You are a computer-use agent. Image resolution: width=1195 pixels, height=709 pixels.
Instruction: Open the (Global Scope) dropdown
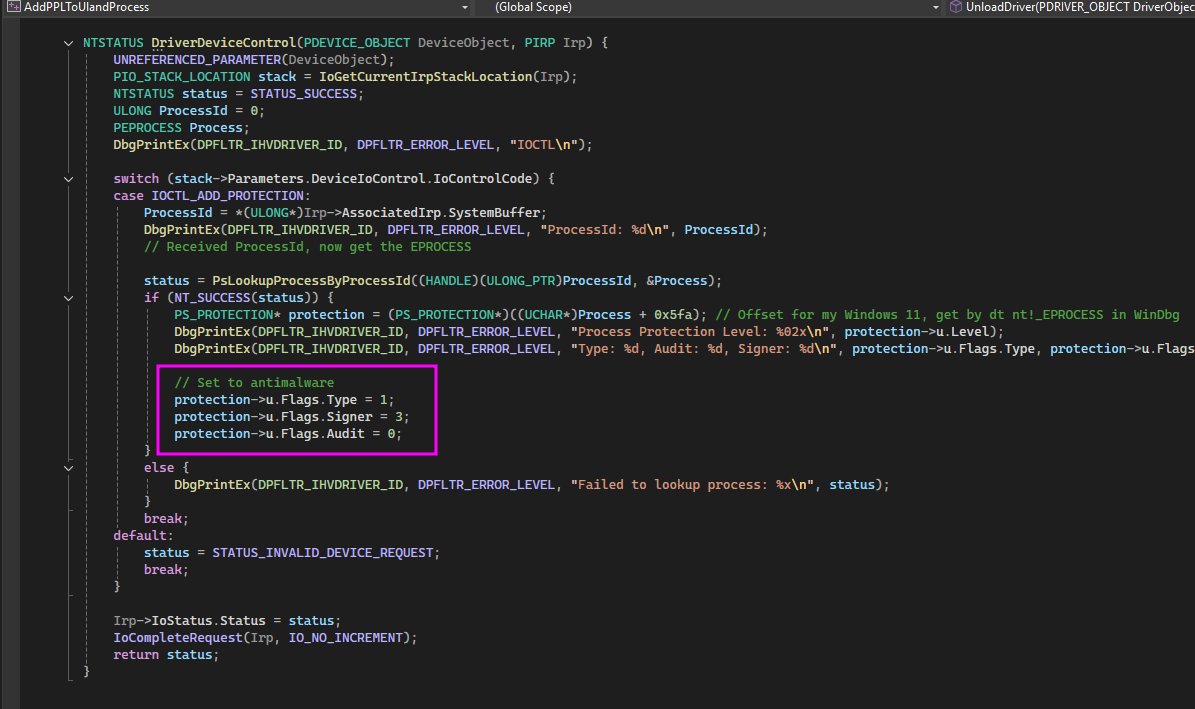click(x=936, y=8)
